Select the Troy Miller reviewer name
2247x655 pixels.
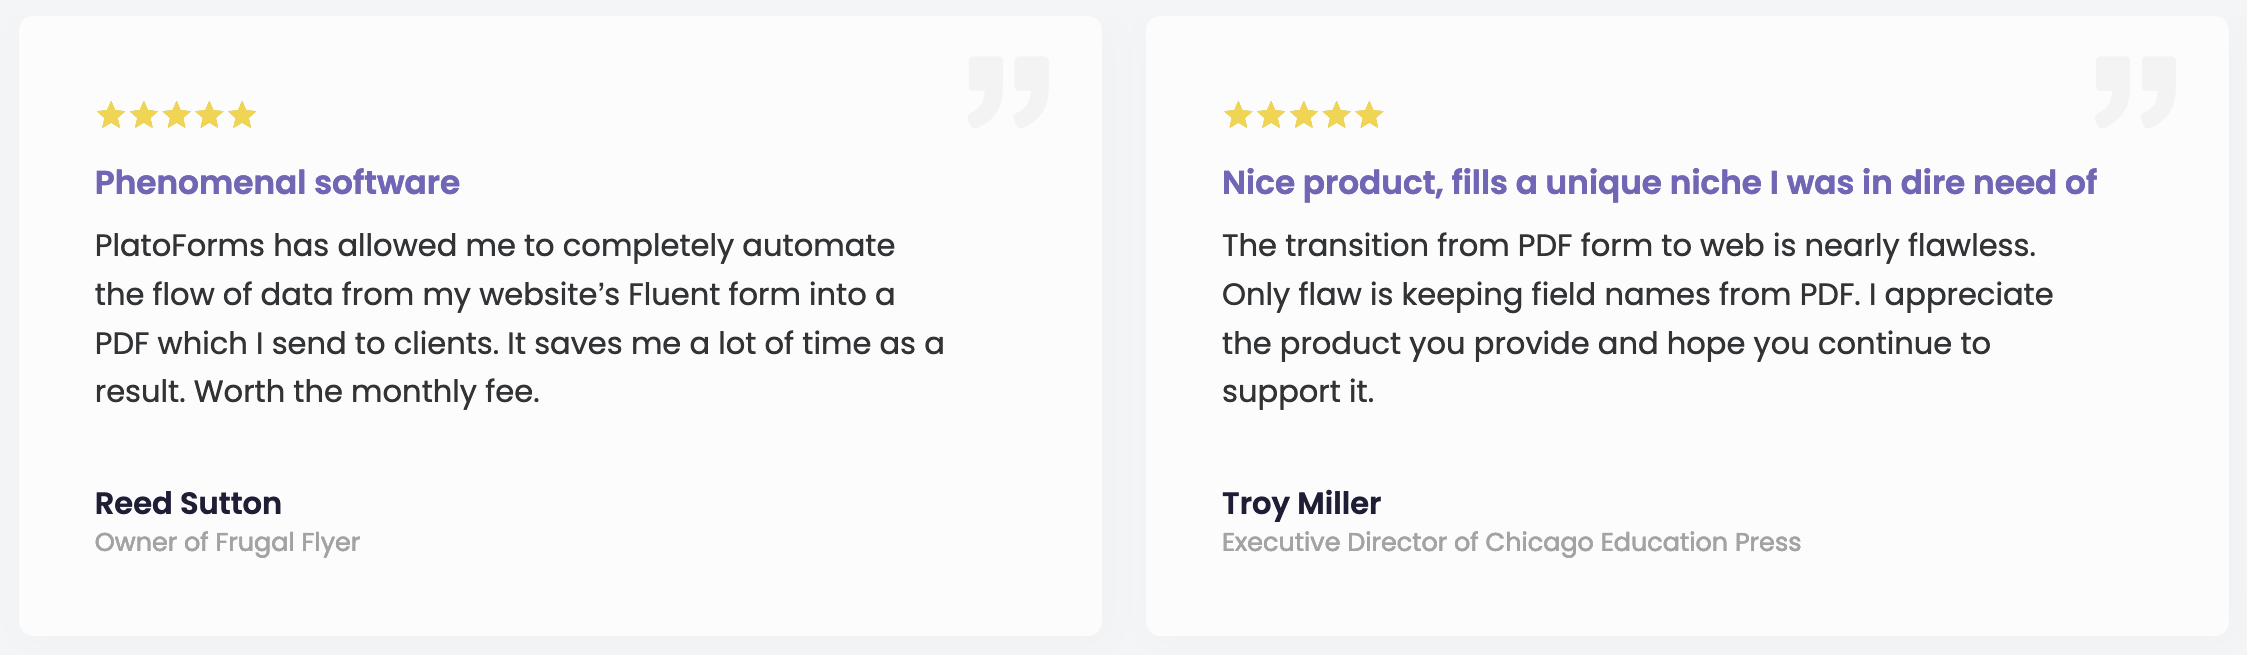coord(1301,503)
